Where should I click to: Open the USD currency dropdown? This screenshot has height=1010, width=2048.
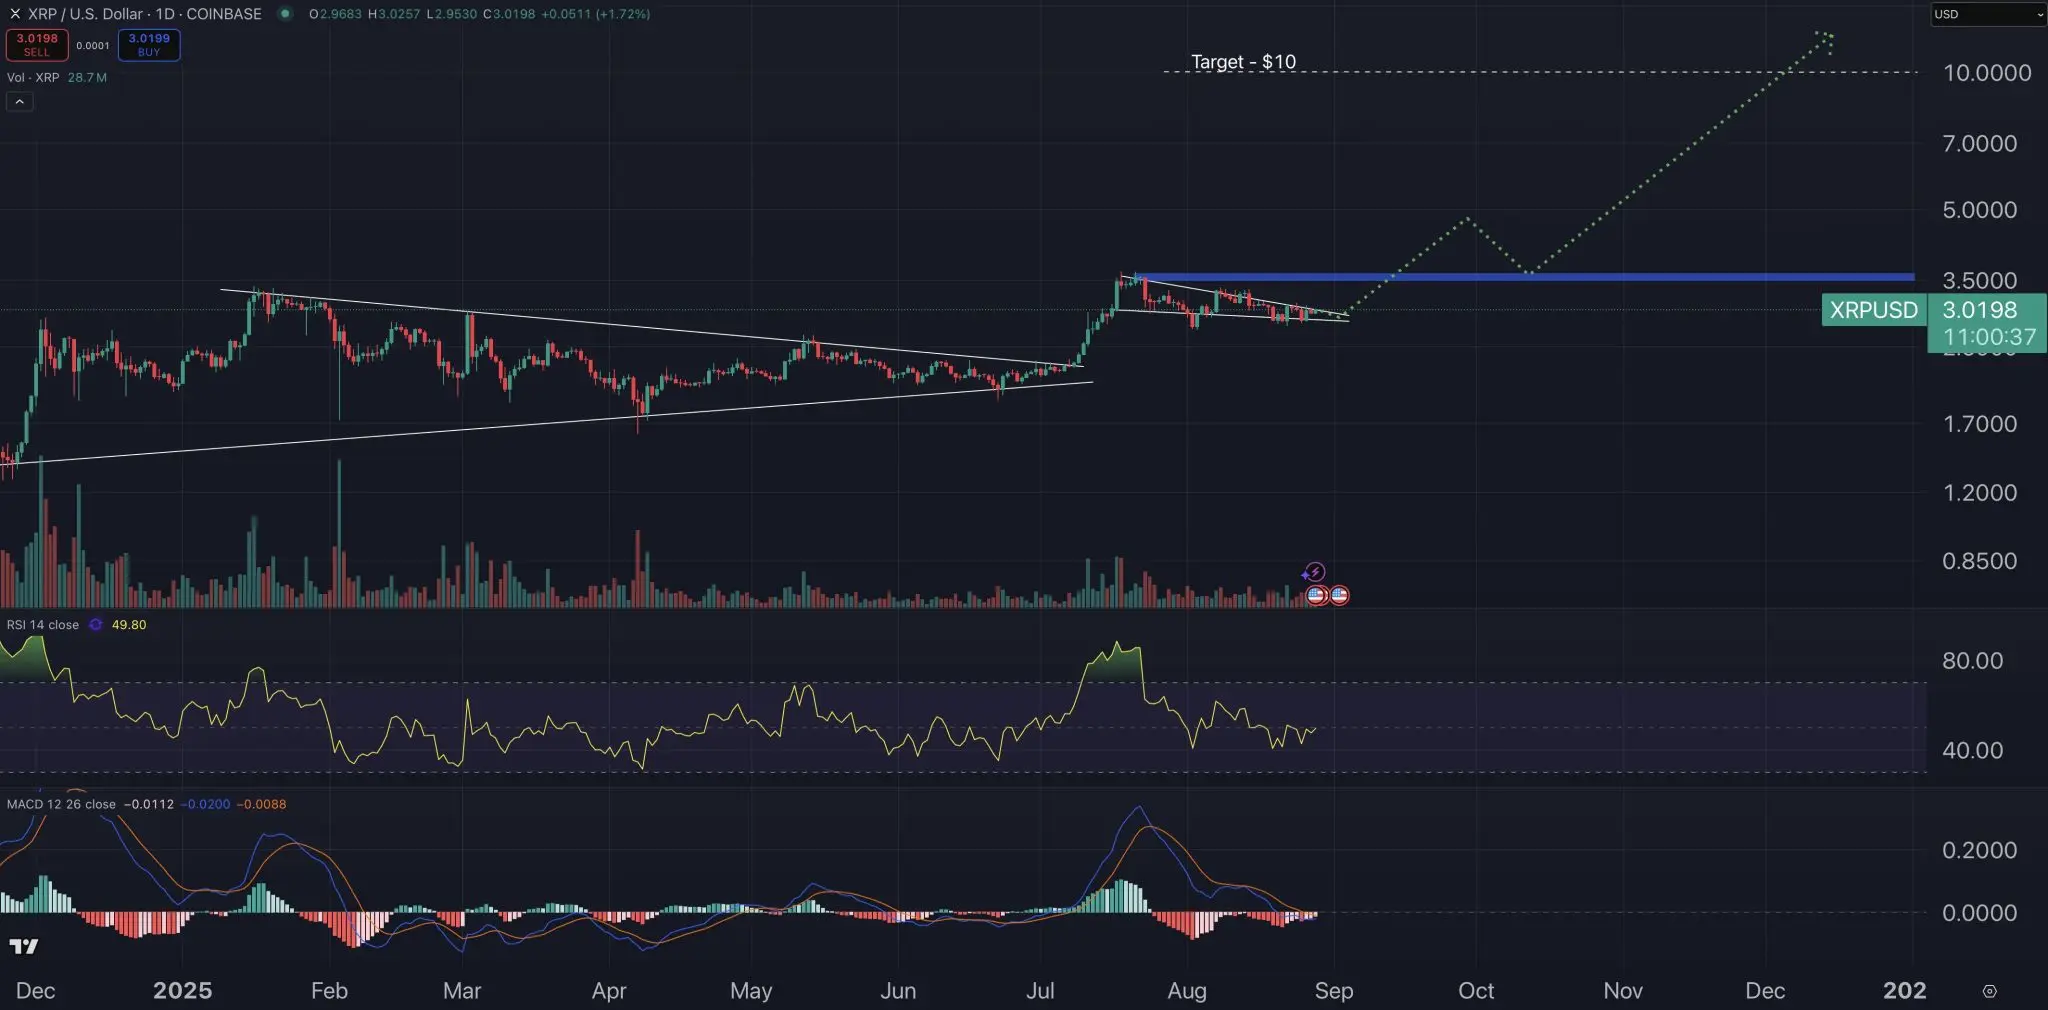[x=1988, y=14]
